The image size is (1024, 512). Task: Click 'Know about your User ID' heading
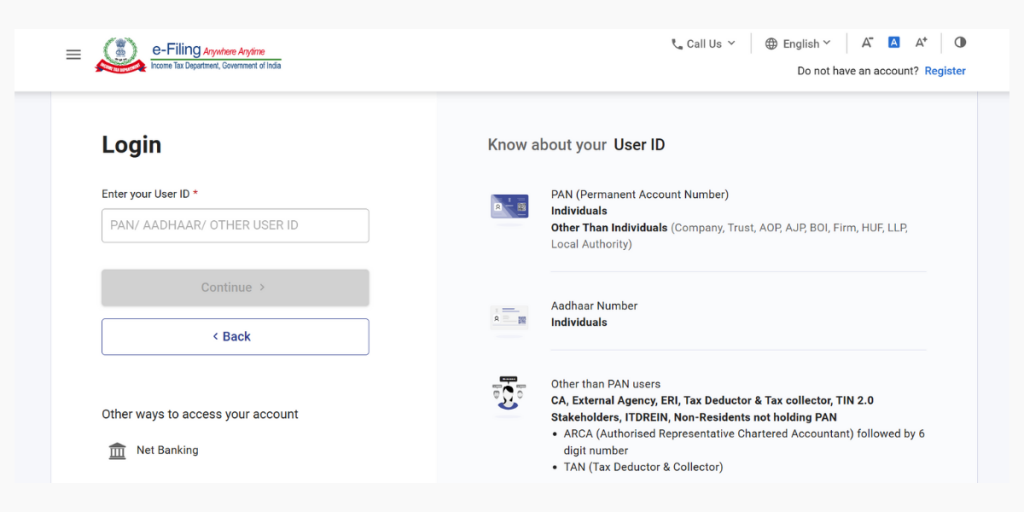pos(577,145)
